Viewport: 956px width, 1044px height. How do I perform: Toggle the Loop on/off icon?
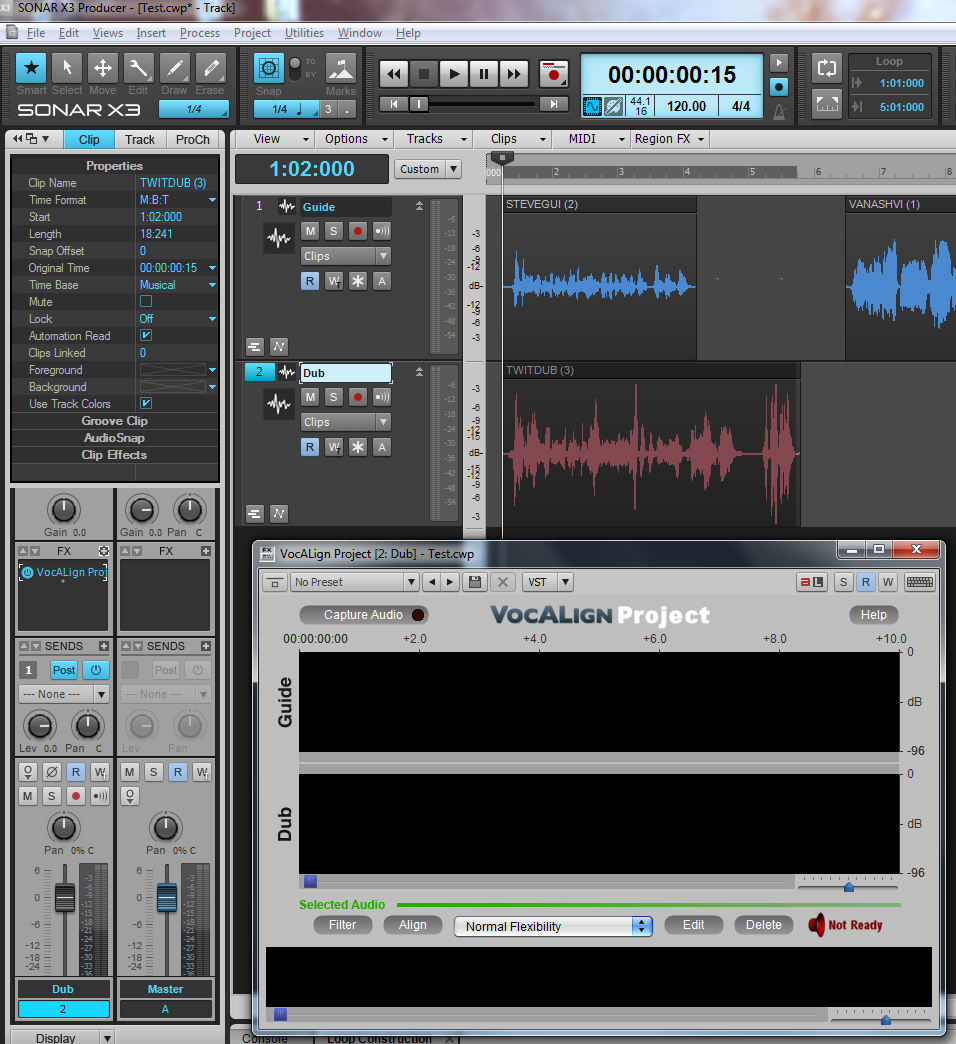(827, 68)
